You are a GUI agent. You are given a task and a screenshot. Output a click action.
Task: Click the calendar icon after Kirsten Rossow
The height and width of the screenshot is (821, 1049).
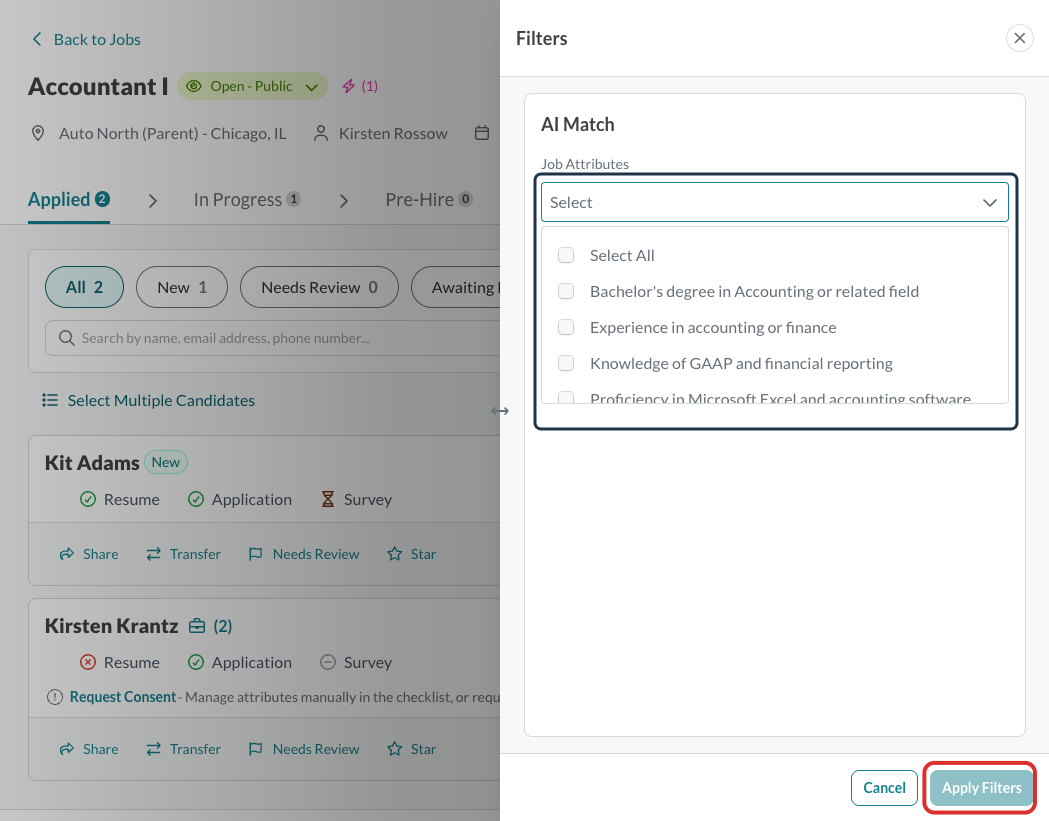pyautogui.click(x=482, y=133)
